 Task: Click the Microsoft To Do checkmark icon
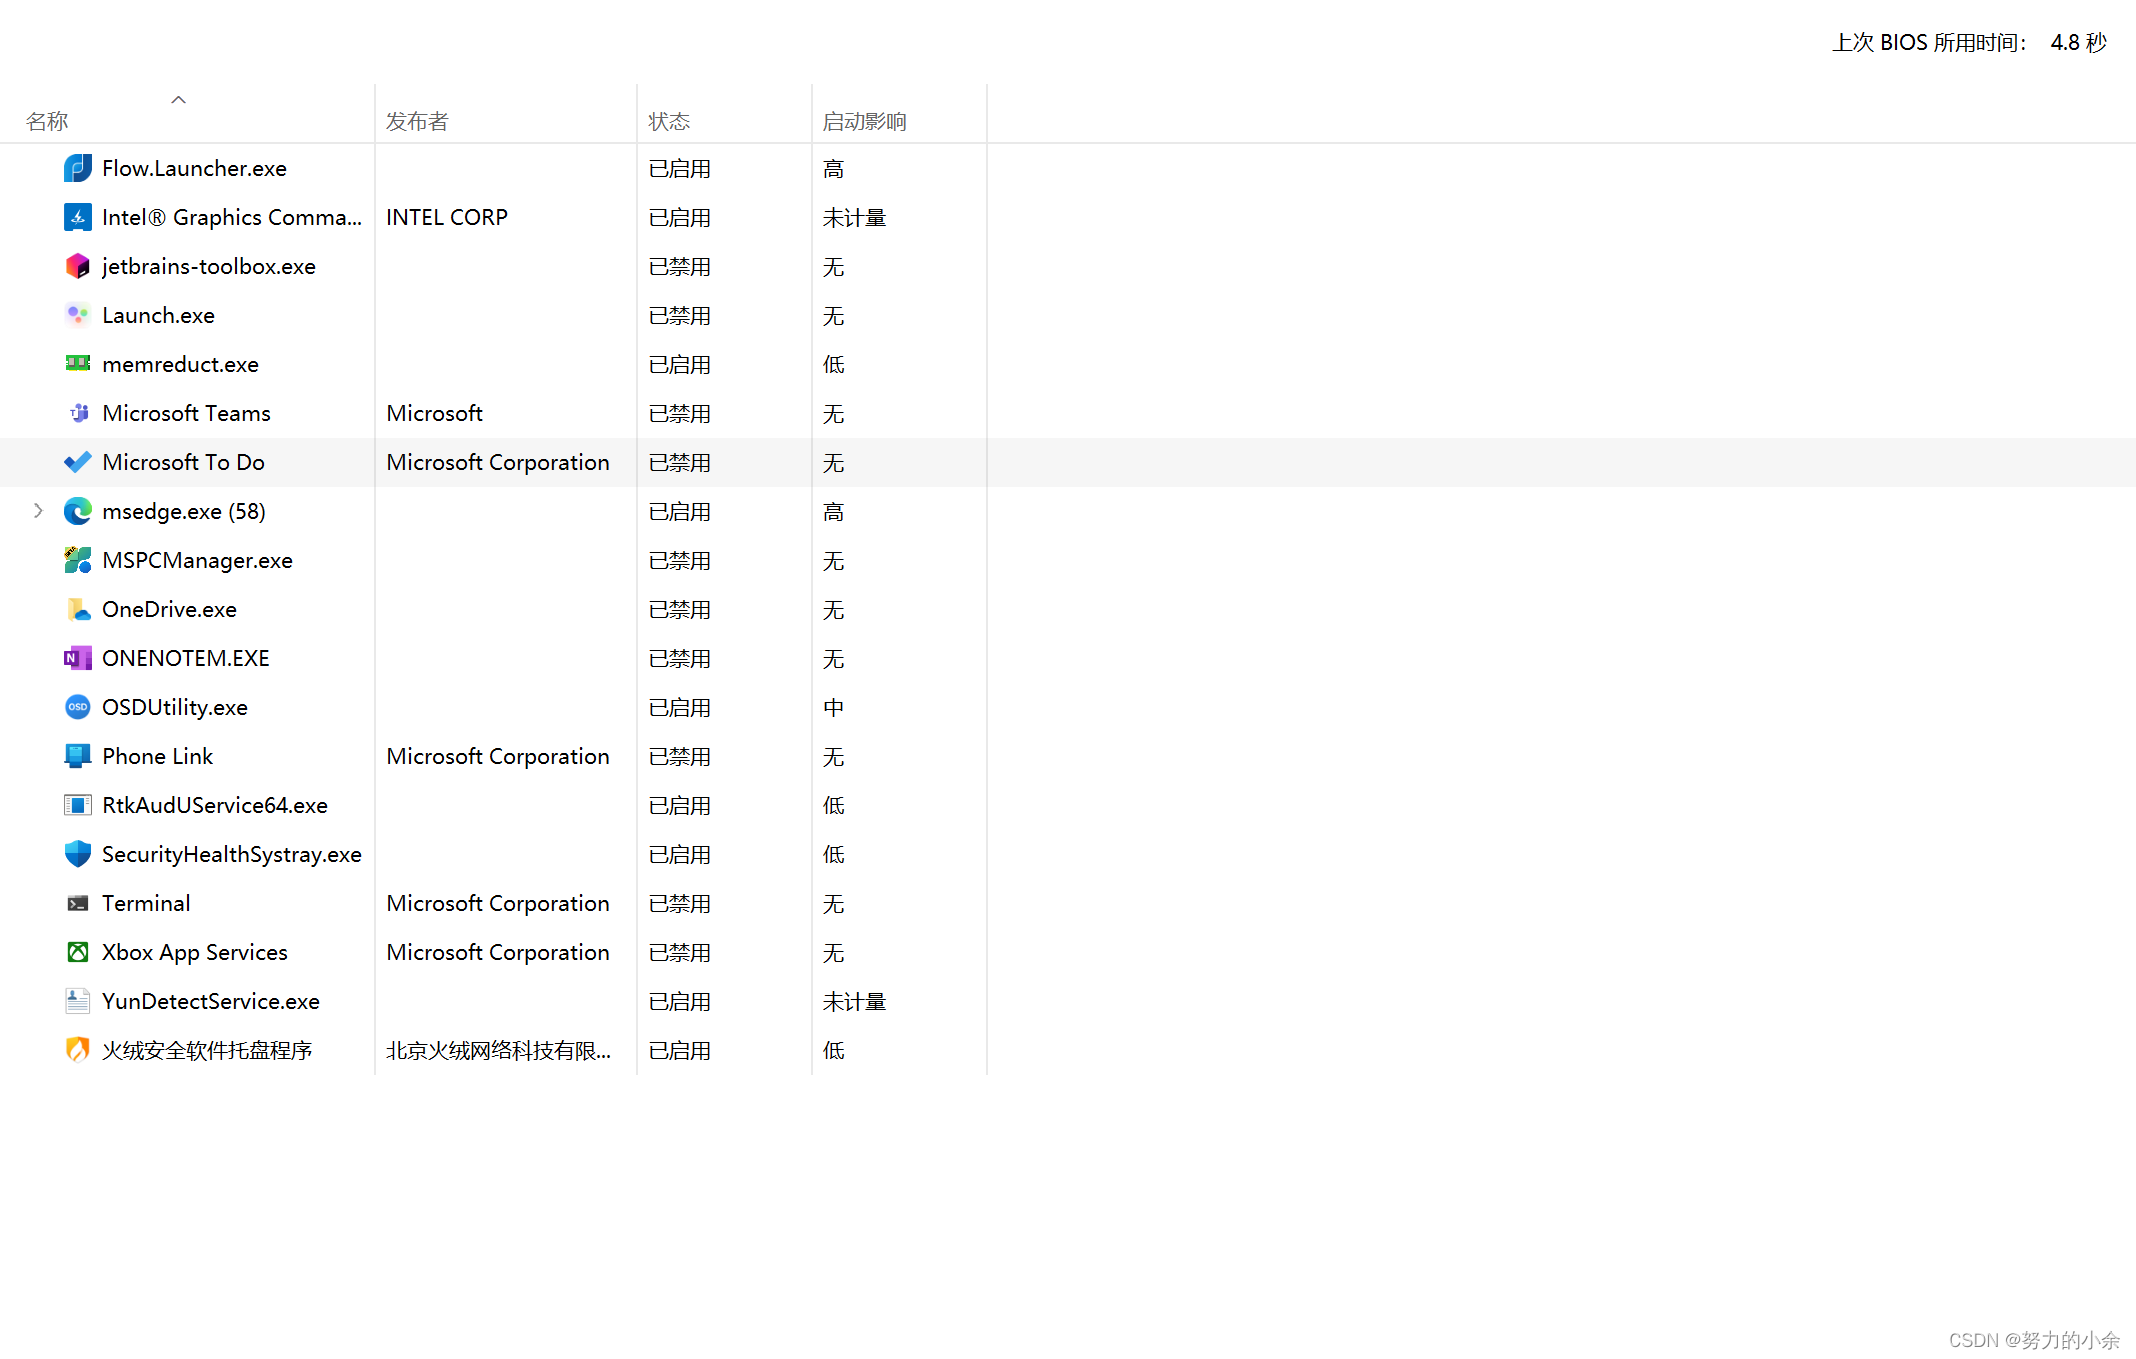(77, 462)
